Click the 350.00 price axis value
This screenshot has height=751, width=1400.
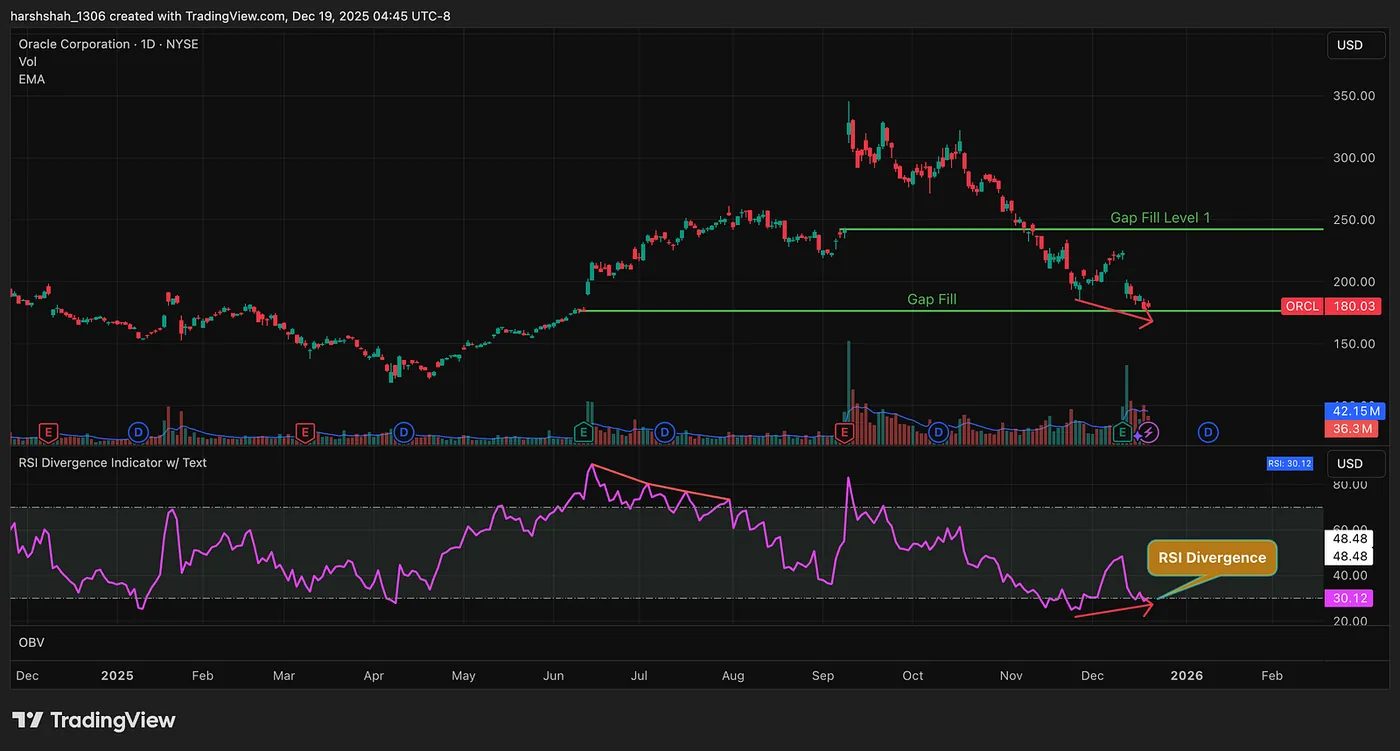pos(1352,96)
